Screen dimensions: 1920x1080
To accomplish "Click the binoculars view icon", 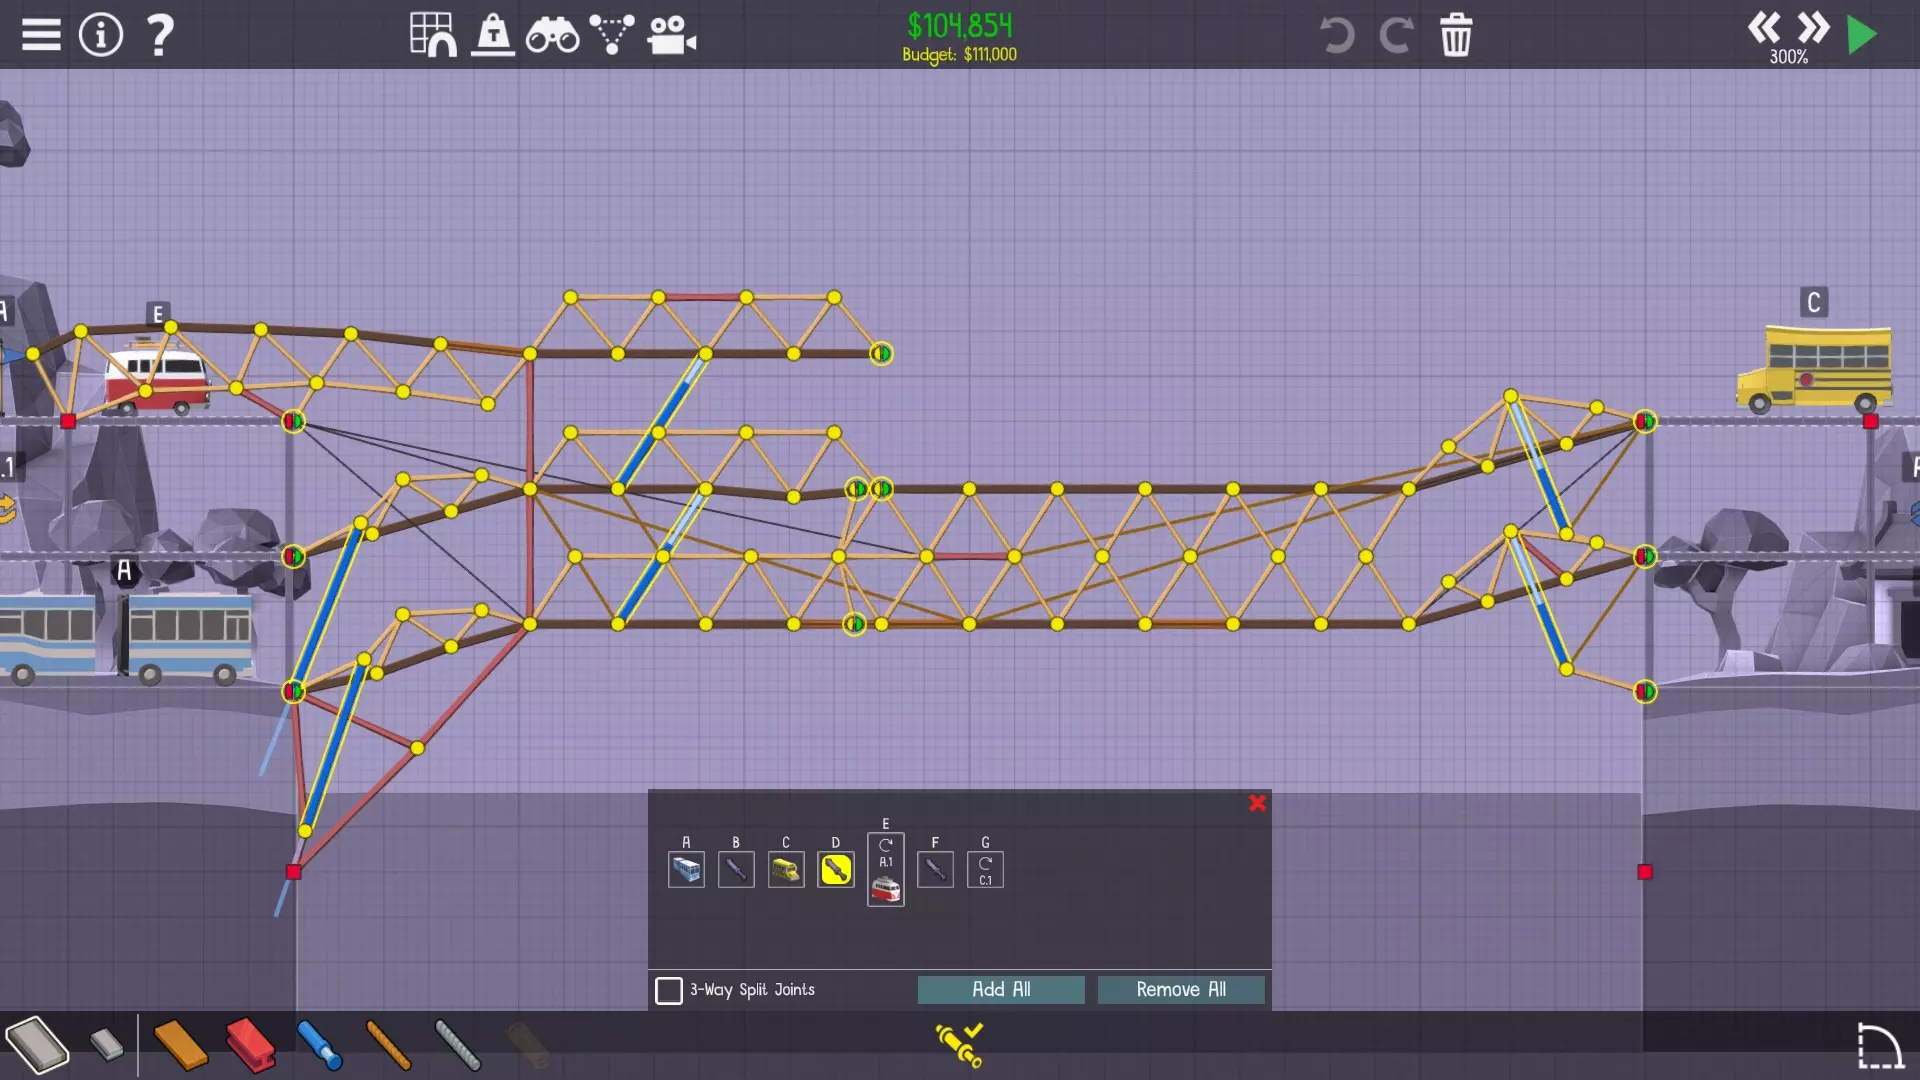I will tap(552, 35).
